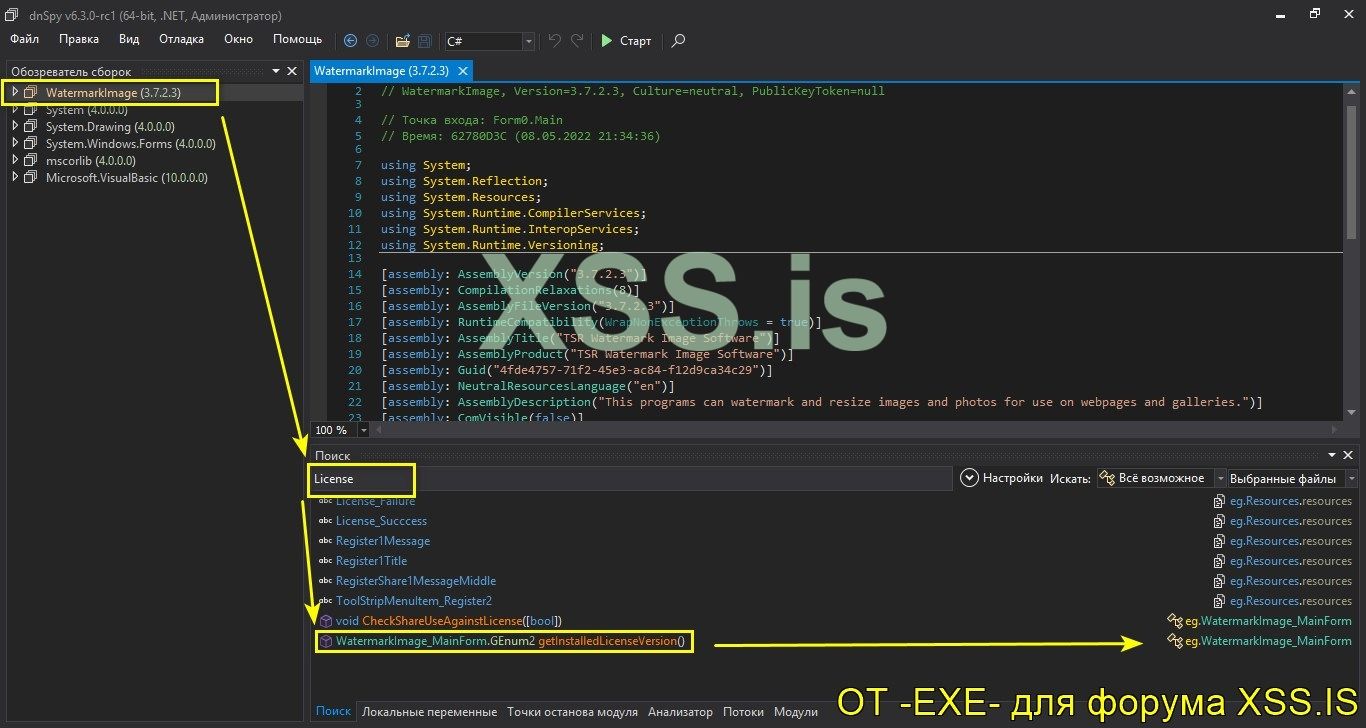Switch to the Модули tab
The image size is (1366, 728).
(x=796, y=712)
